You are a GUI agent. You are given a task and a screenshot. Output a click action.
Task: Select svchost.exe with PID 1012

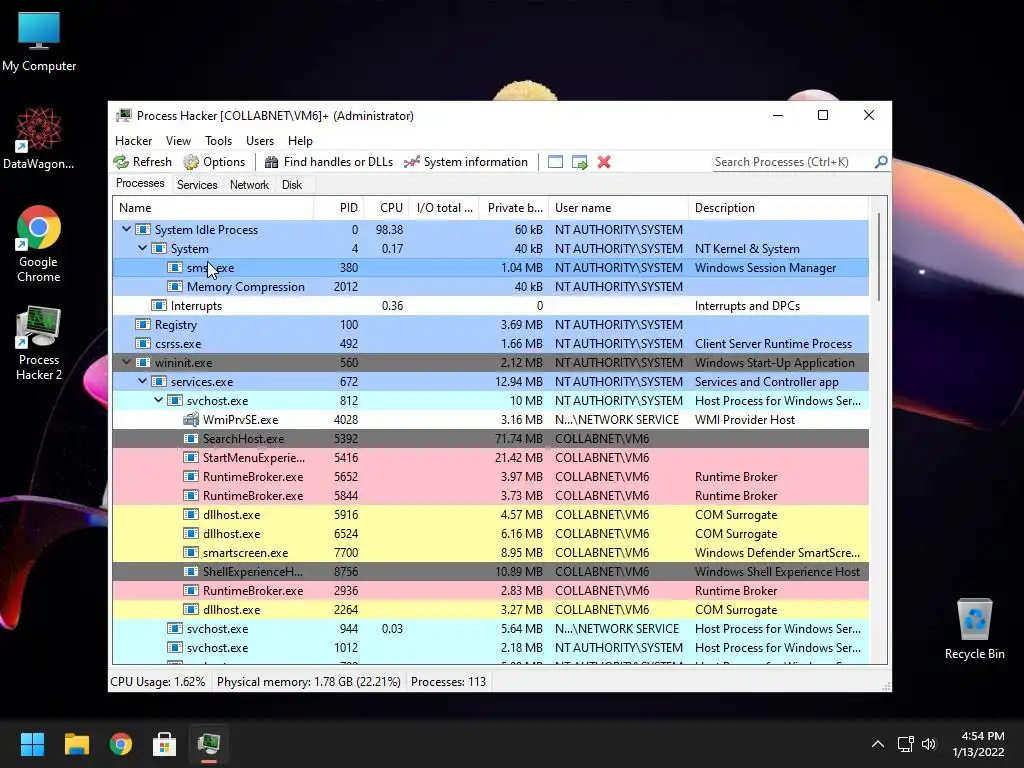[x=490, y=647]
